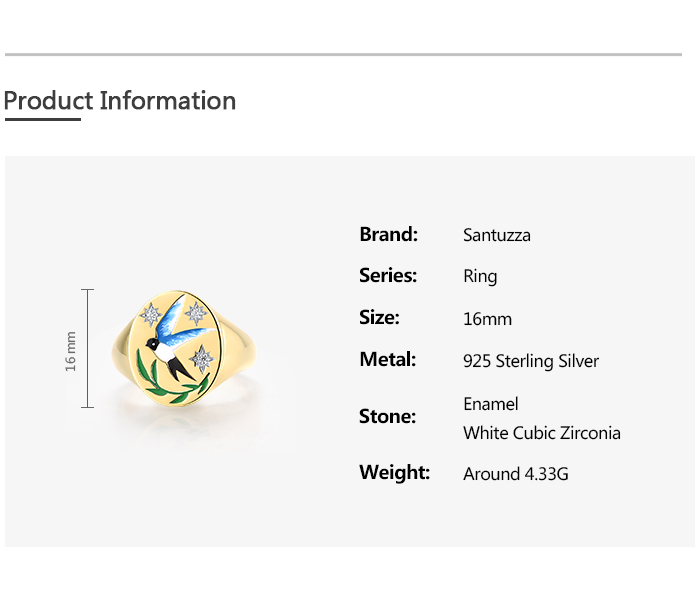This screenshot has width=700, height=607.
Task: Click the Ring series value
Action: click(x=480, y=277)
